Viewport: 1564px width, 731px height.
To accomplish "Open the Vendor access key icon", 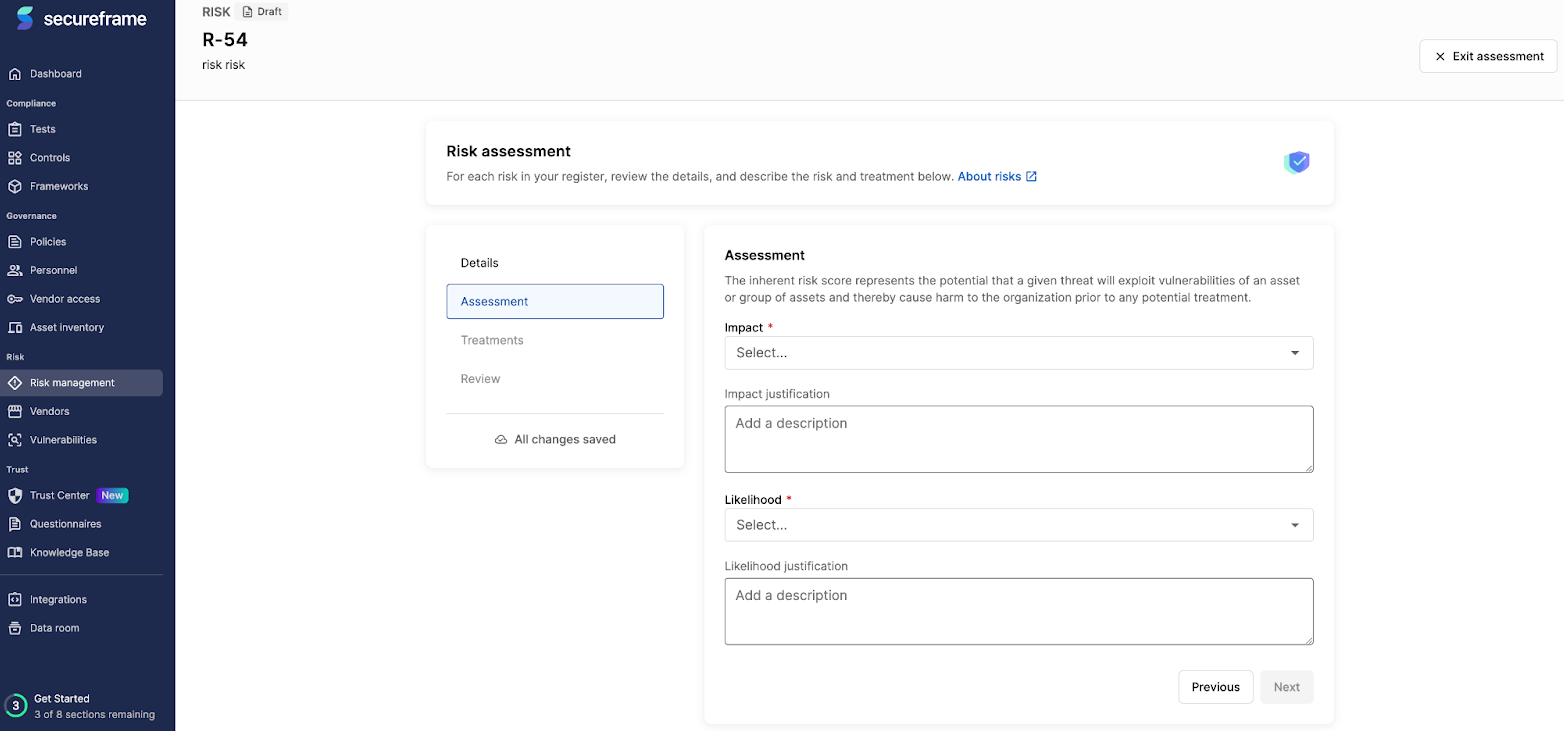I will tap(15, 299).
